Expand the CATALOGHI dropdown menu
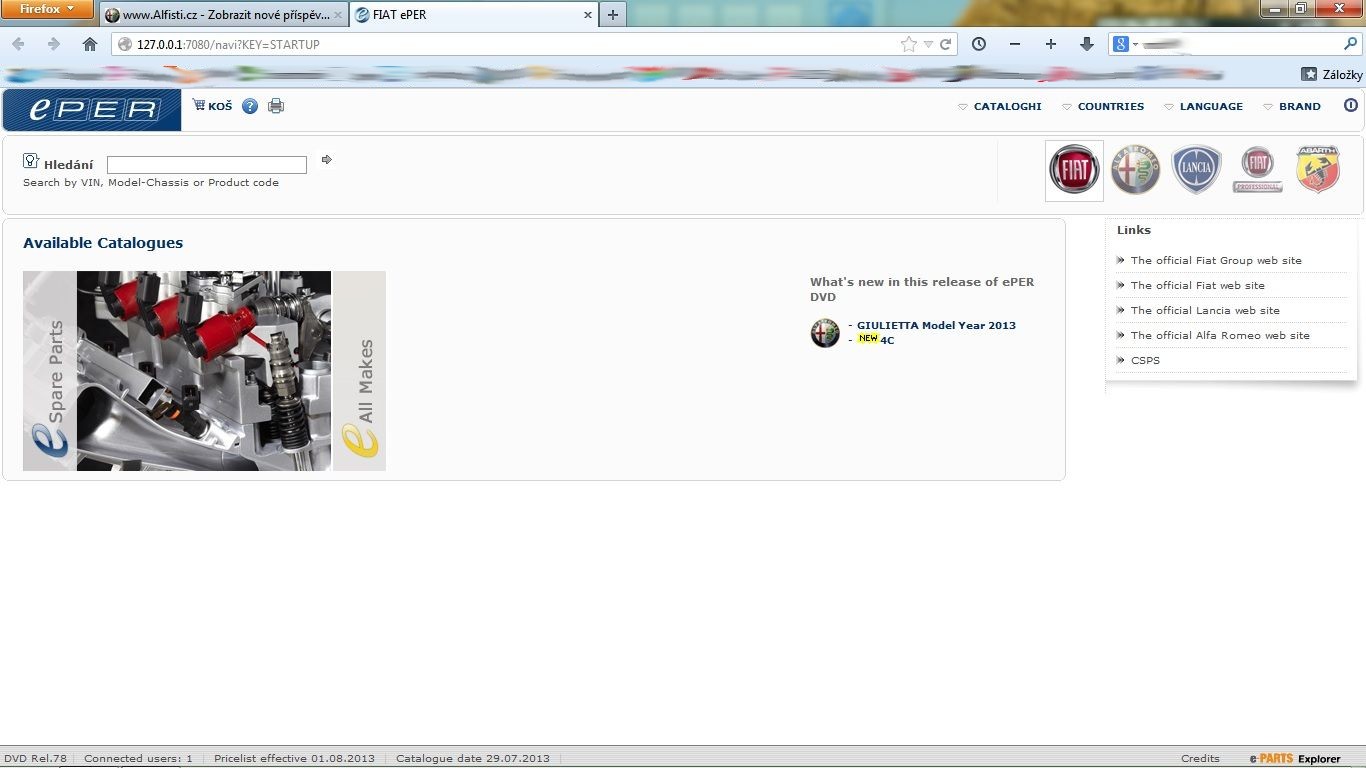 tap(1000, 106)
